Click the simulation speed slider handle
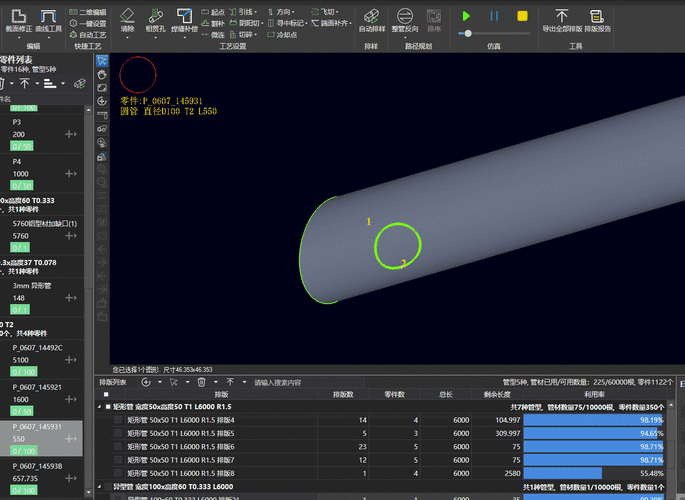 pyautogui.click(x=468, y=33)
